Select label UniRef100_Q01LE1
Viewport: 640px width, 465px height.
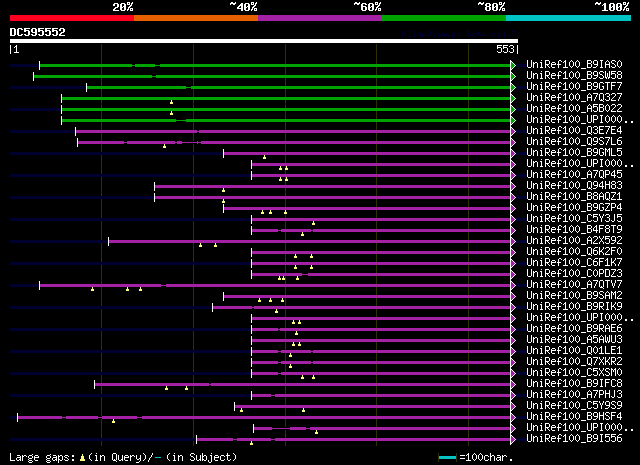[574, 351]
